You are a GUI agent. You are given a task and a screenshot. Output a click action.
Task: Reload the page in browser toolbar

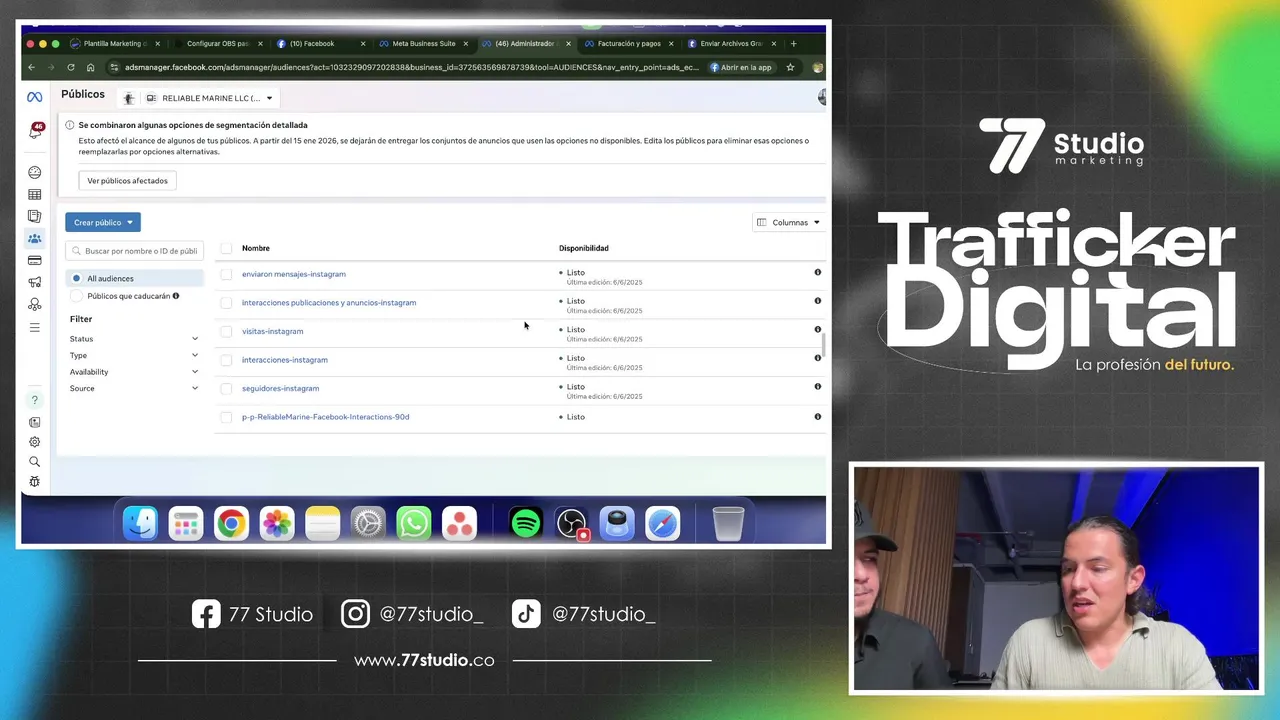pos(70,67)
